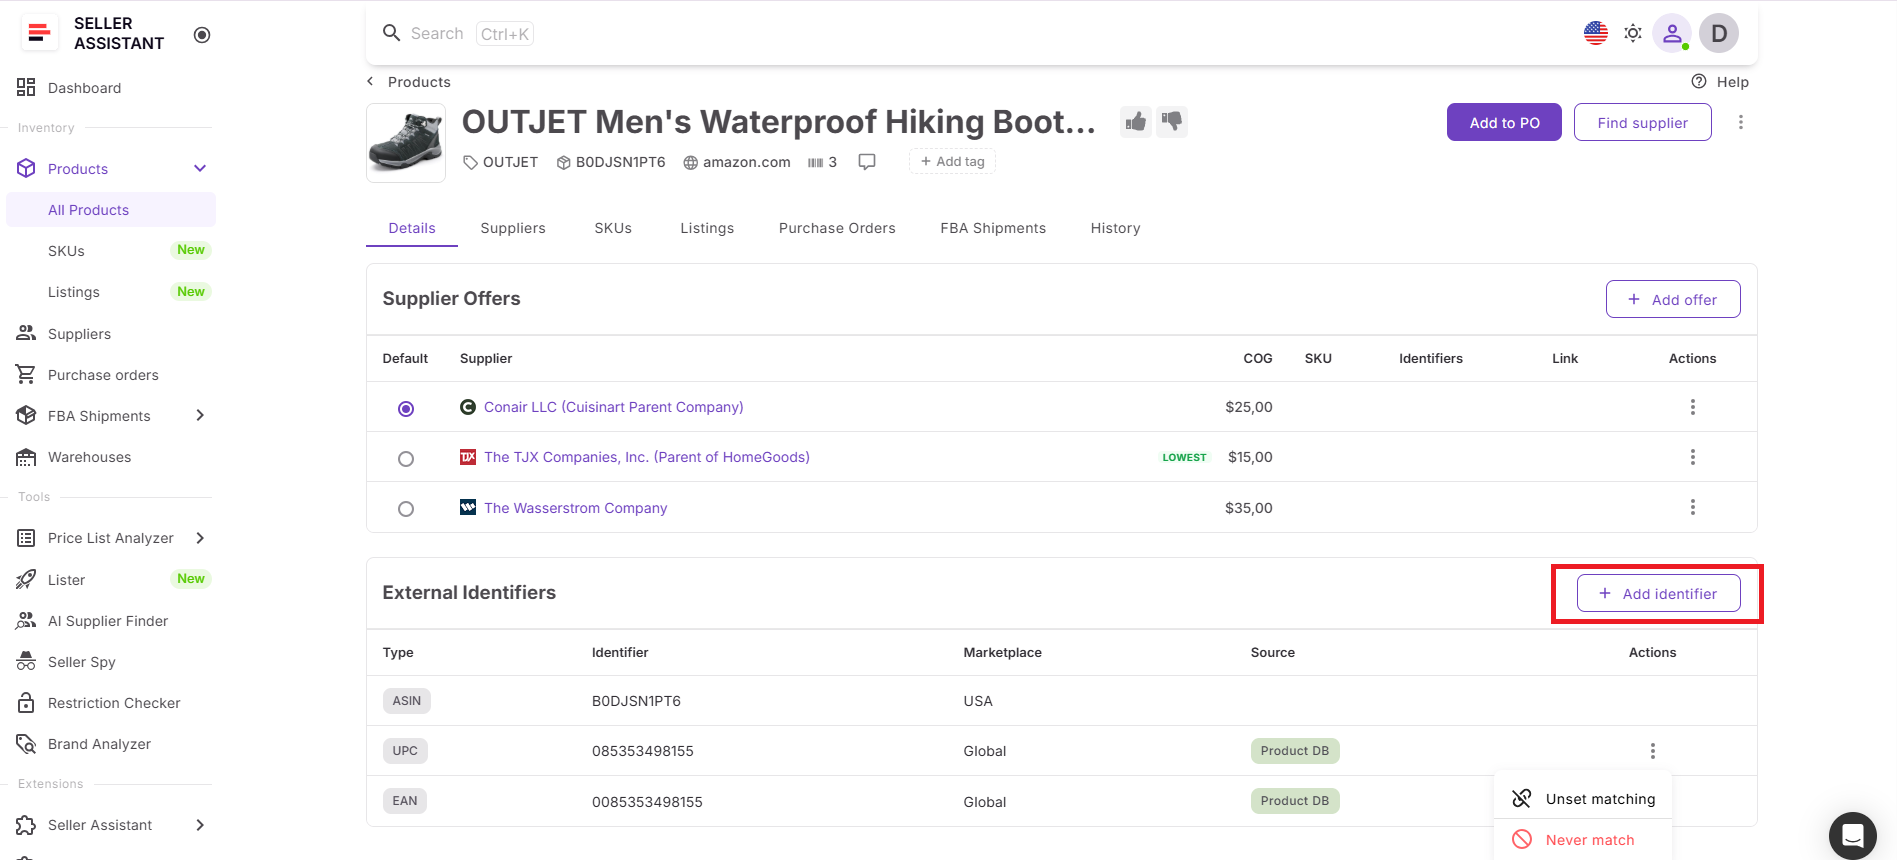Viewport: 1897px width, 860px height.
Task: Click the OUTJET brand tag
Action: pos(500,162)
